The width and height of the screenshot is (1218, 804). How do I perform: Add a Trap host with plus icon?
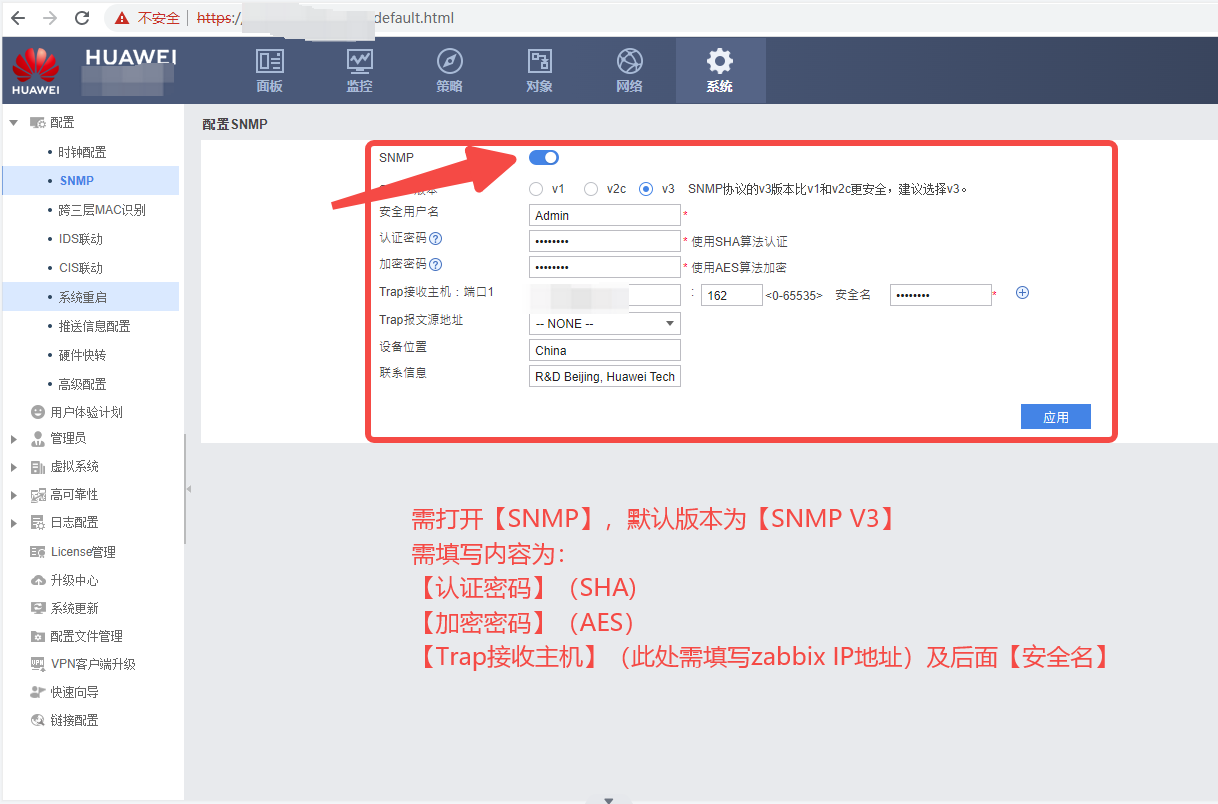tap(1022, 293)
